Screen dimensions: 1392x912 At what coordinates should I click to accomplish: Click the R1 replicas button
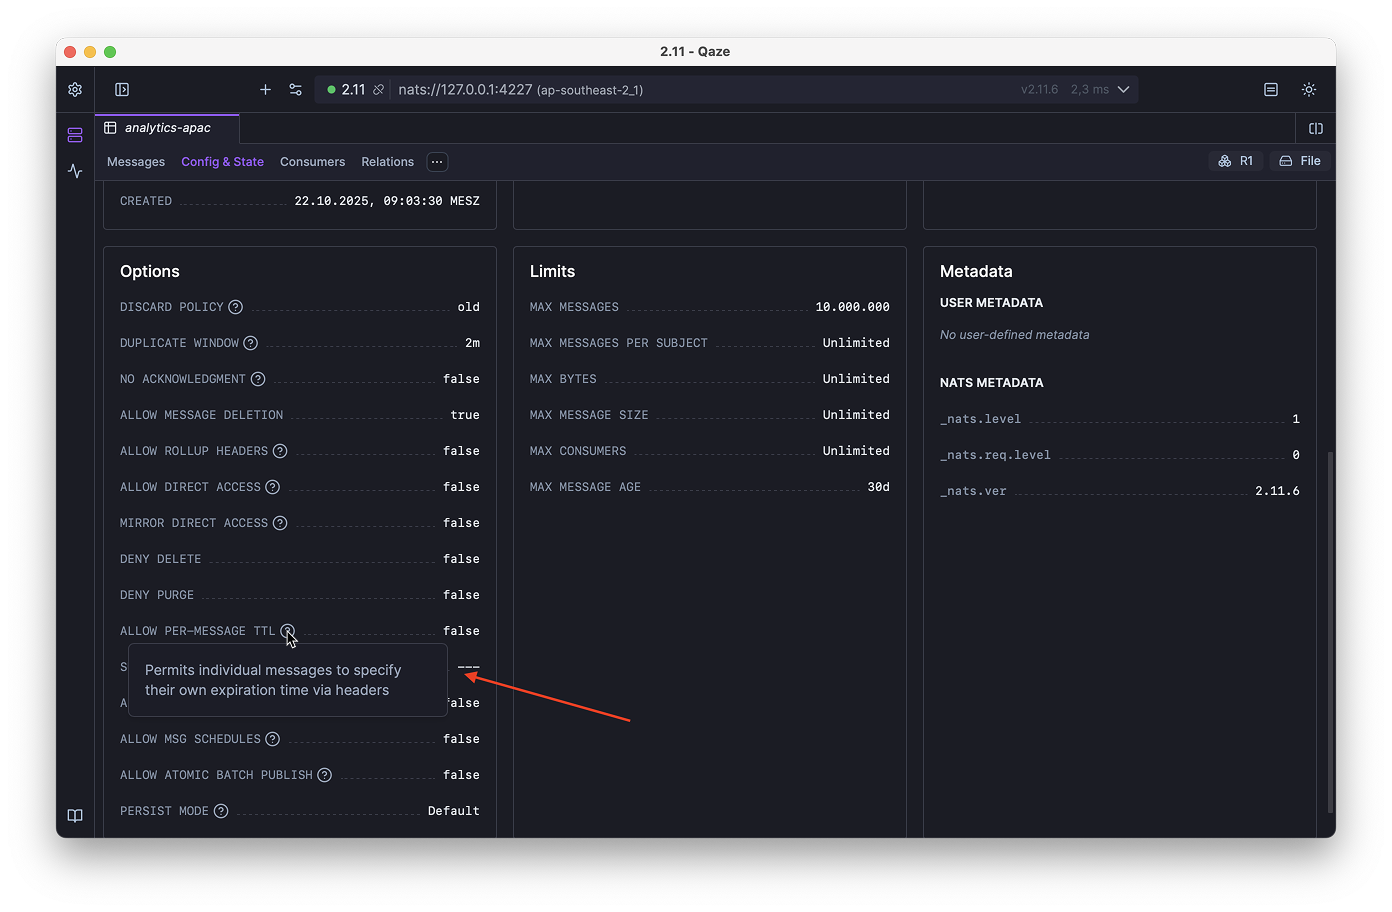[x=1235, y=160]
